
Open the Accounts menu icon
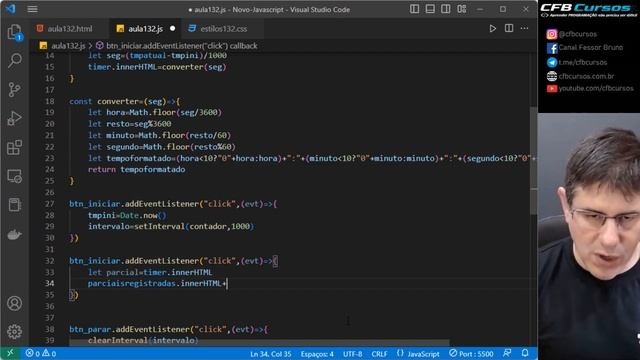coord(14,303)
